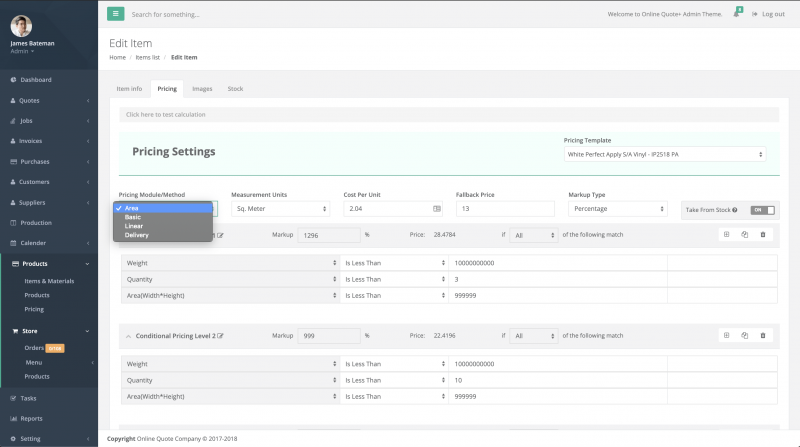The image size is (800, 447).
Task: Open the notifications bell icon
Action: pos(736,14)
